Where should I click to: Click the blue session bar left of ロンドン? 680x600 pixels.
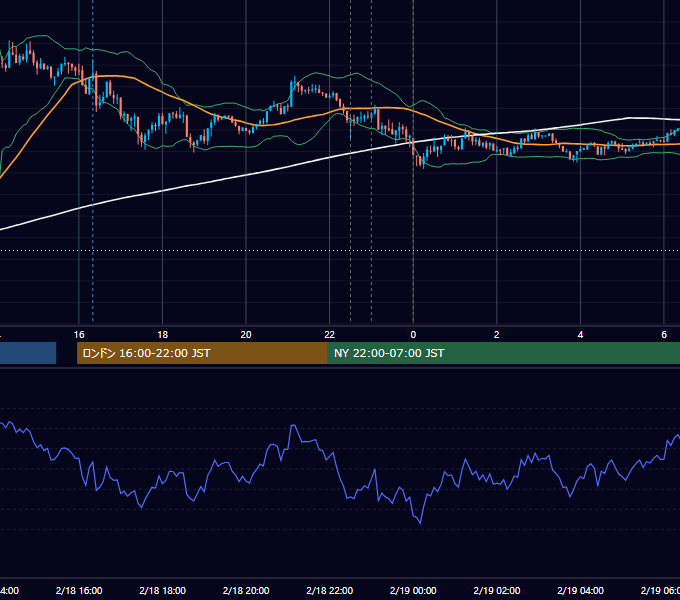28,353
